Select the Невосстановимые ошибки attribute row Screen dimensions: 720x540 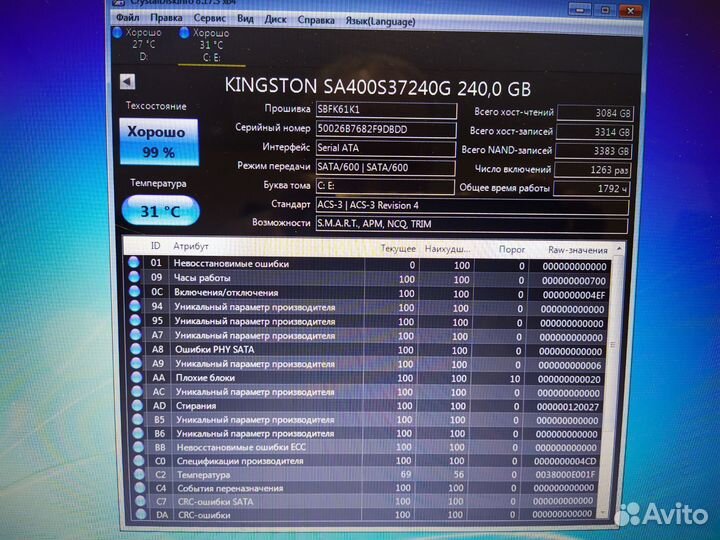[x=367, y=264]
